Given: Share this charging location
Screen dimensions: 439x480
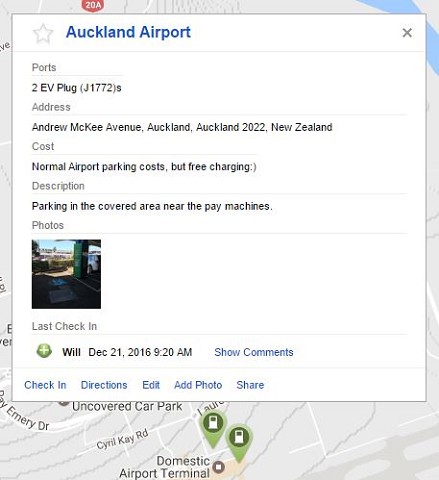Looking at the screenshot, I should coord(250,385).
